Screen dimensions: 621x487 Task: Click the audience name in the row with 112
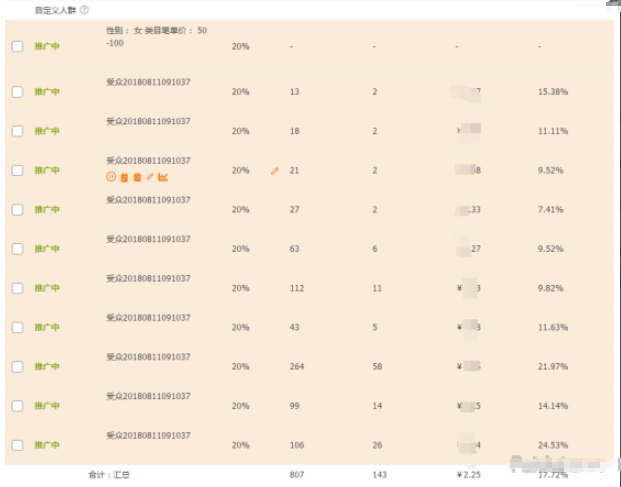[x=148, y=278]
